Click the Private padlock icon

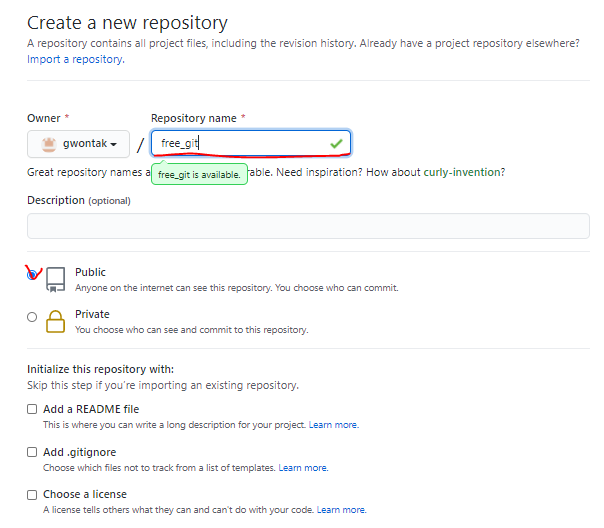click(x=55, y=321)
